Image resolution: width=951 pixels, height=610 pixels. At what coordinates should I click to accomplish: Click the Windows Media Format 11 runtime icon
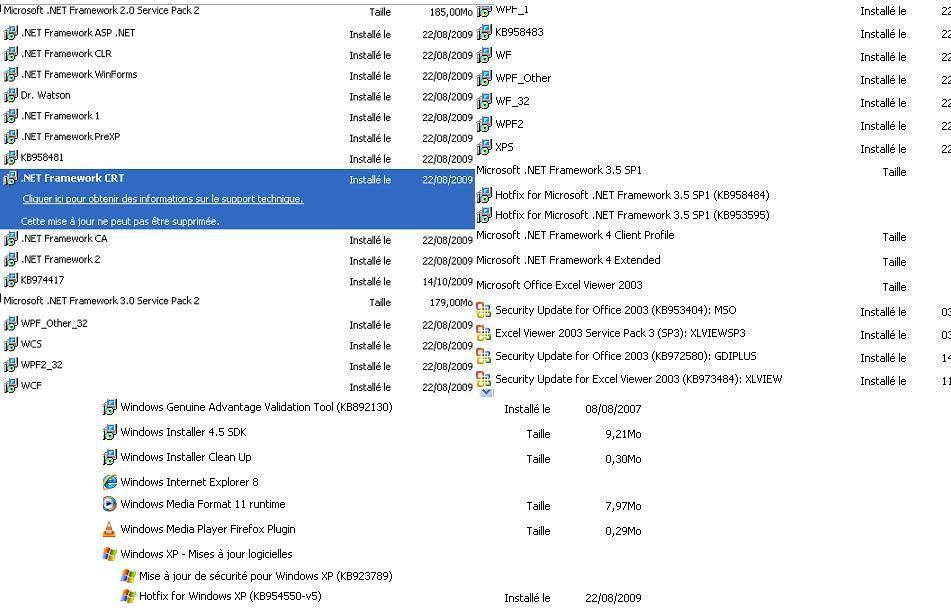pos(109,504)
